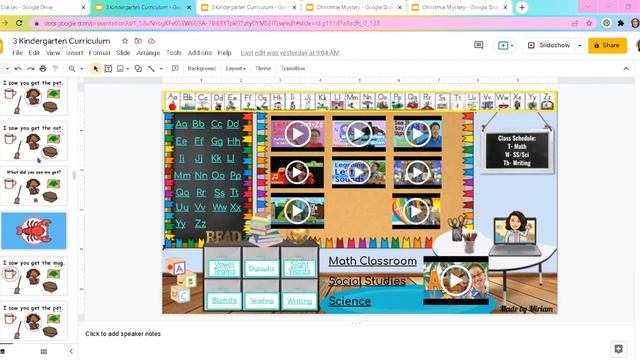Click the yellow Share button
The image size is (640, 360).
pos(607,45)
